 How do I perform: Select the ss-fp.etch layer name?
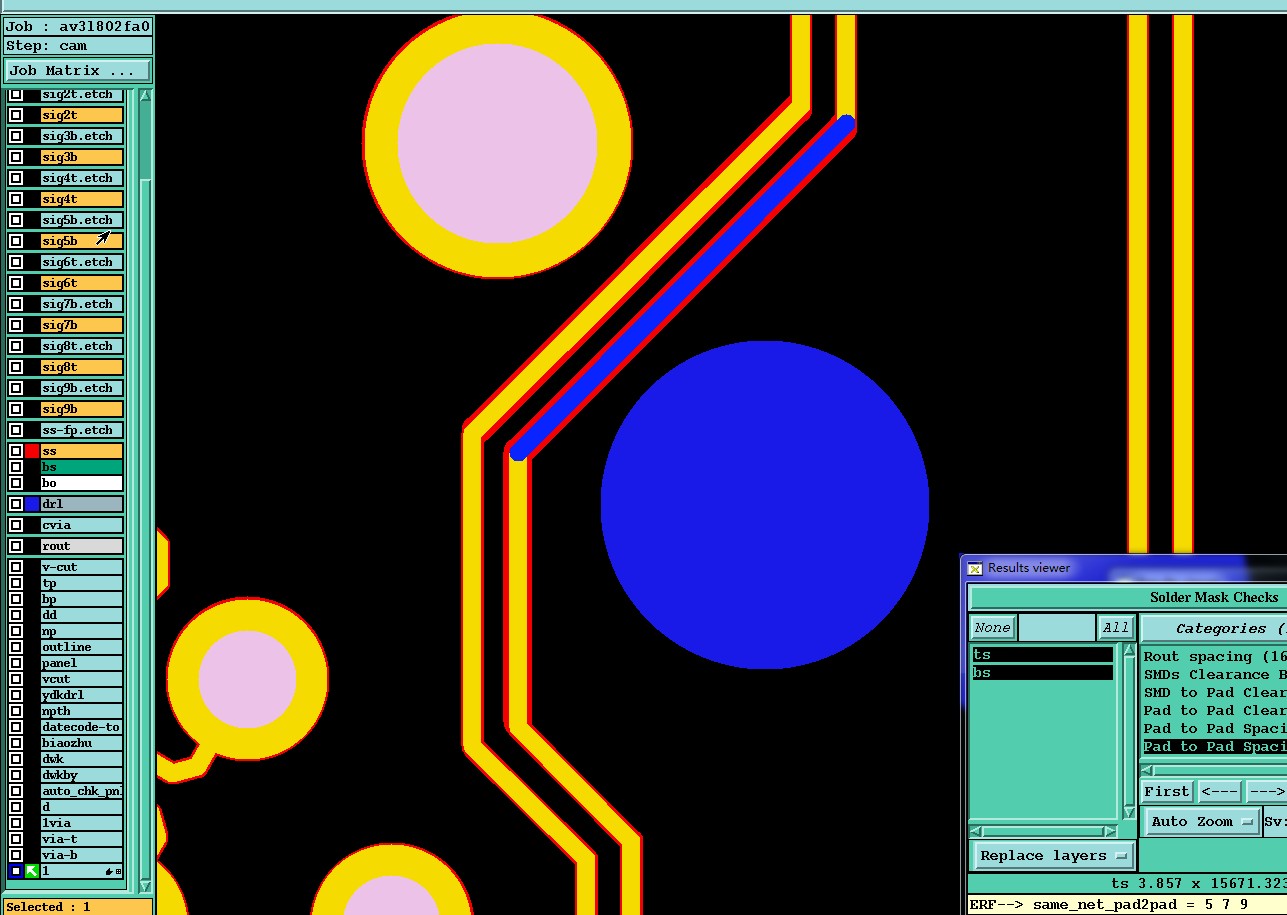click(x=82, y=430)
